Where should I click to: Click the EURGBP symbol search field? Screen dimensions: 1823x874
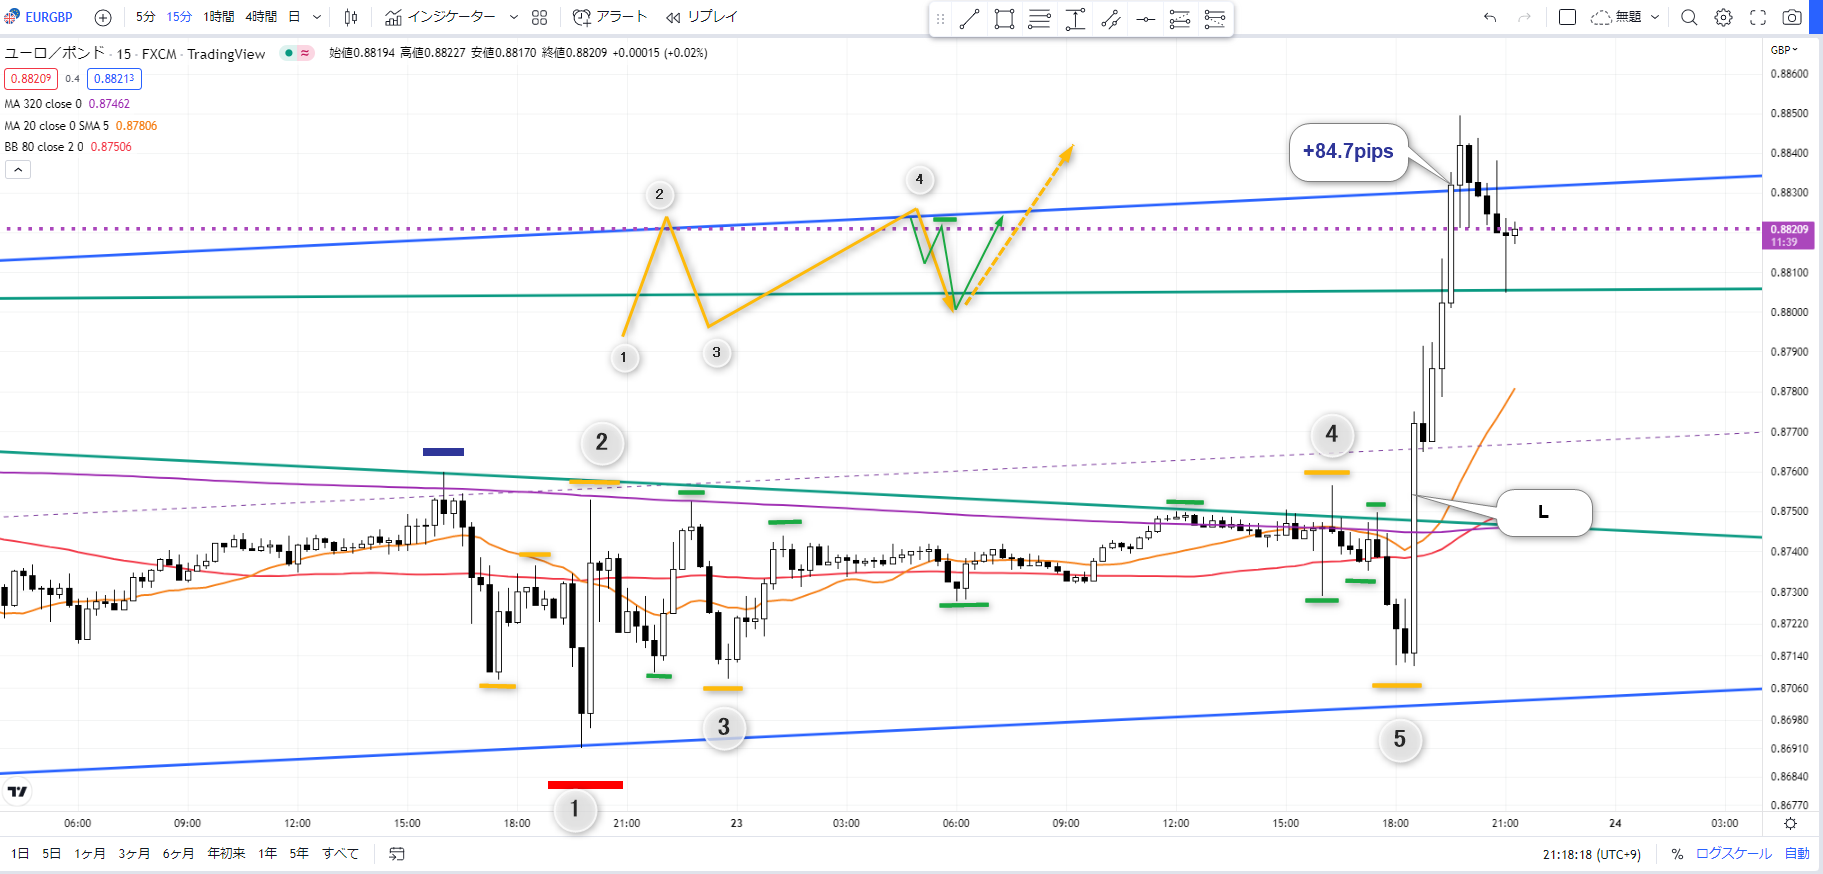pos(48,17)
